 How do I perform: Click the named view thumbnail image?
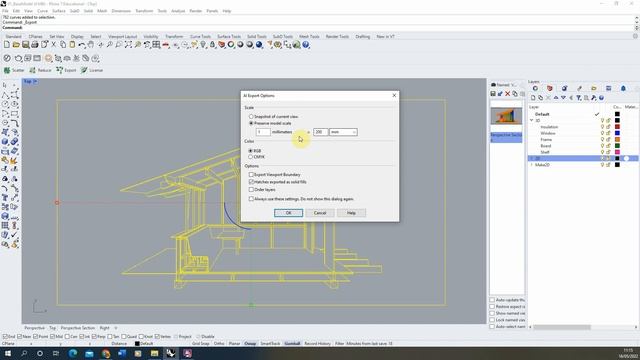(506, 116)
